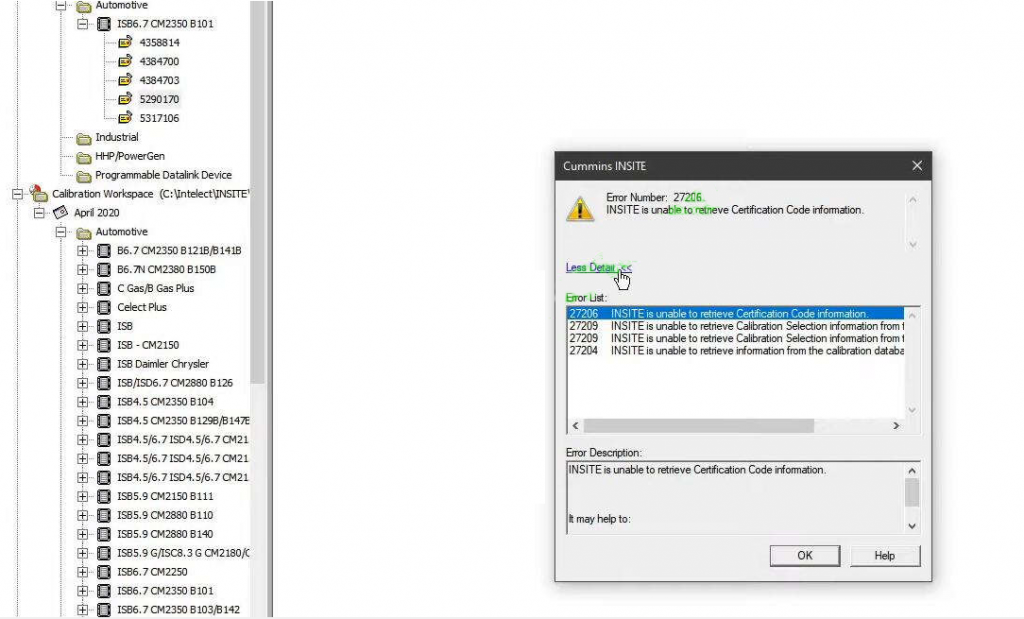Expand the Celect Plus node

click(82, 308)
